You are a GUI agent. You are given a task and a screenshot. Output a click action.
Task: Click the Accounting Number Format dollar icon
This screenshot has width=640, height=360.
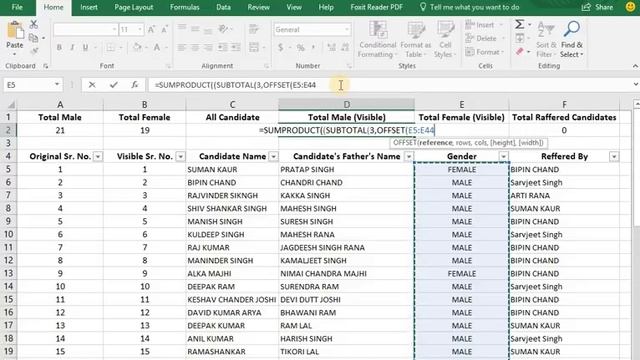[x=280, y=47]
